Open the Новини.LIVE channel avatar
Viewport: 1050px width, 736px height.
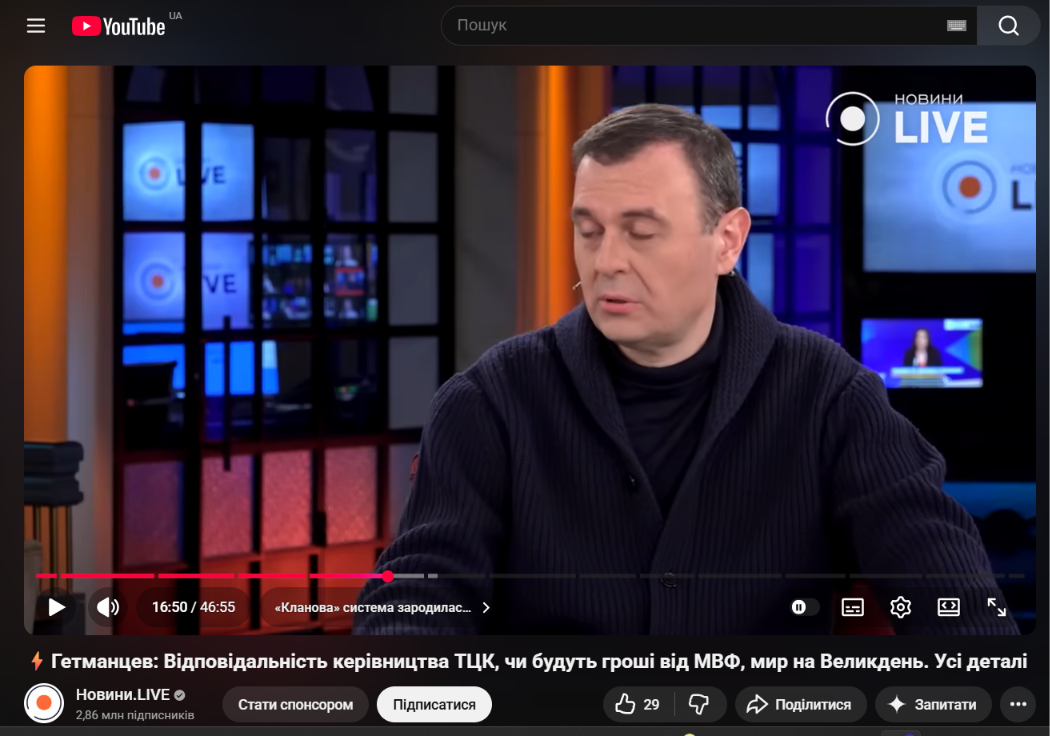coord(44,703)
